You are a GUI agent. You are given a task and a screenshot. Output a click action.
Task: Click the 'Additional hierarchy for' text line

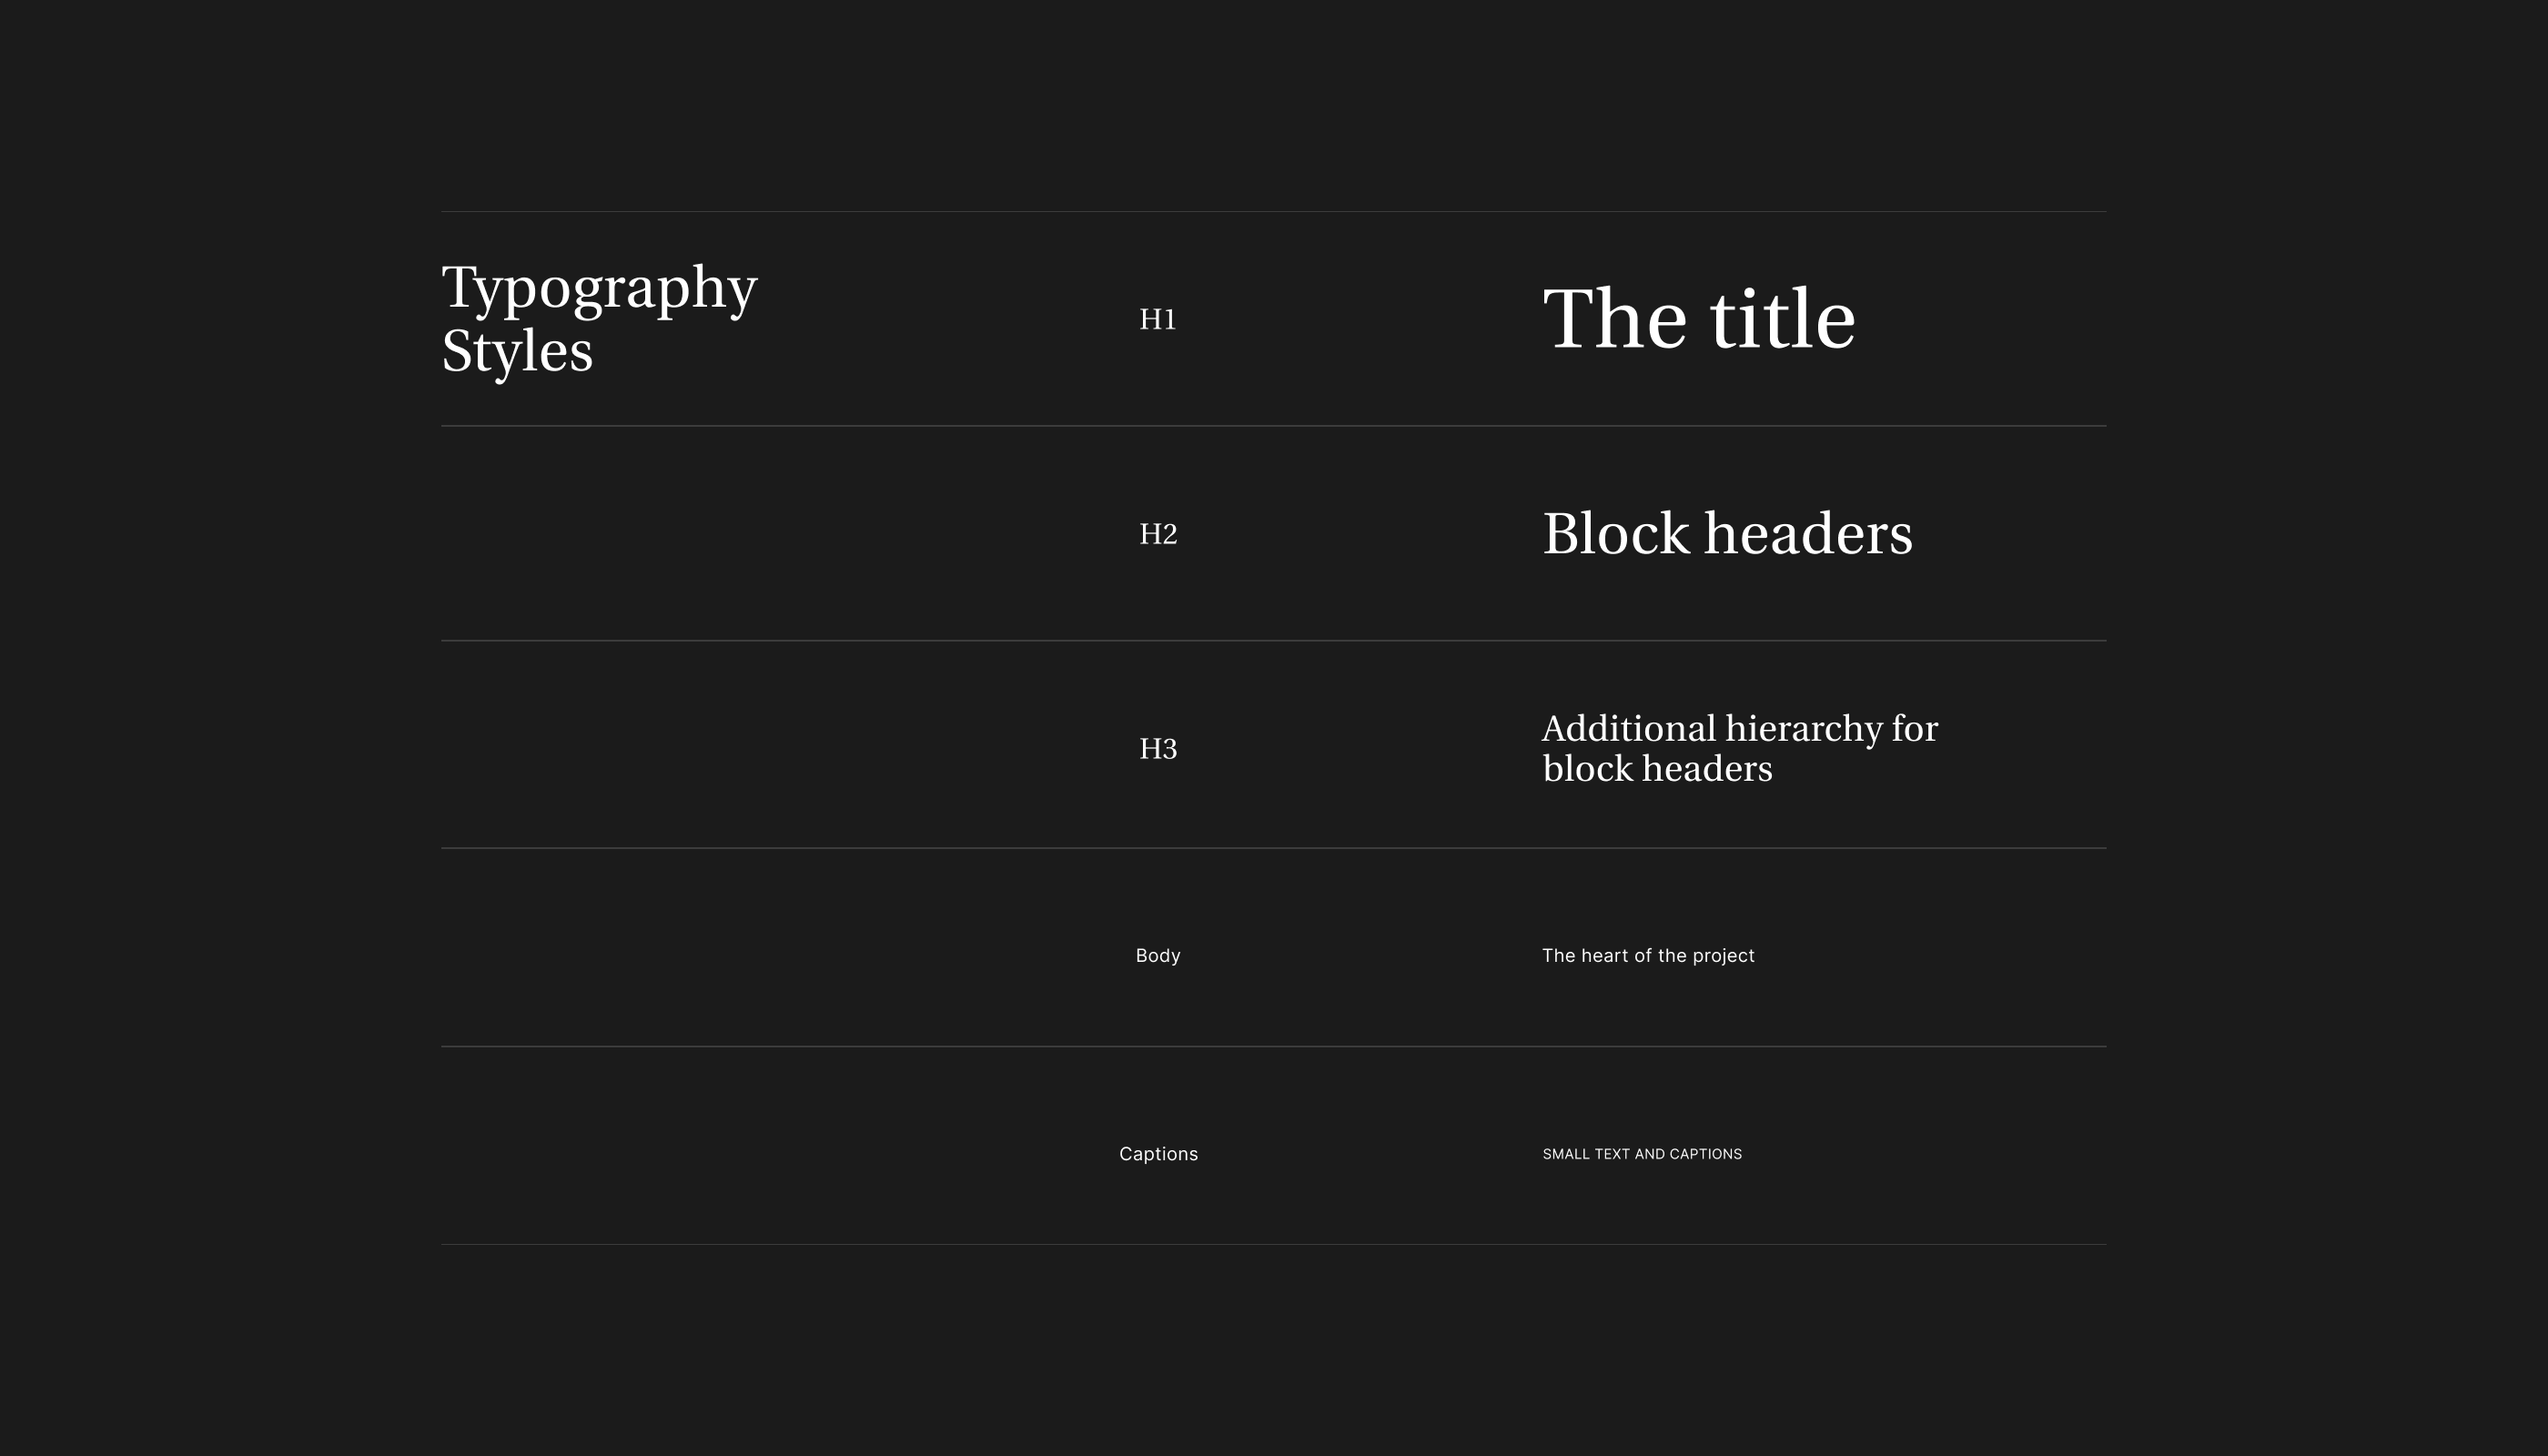coord(1739,729)
